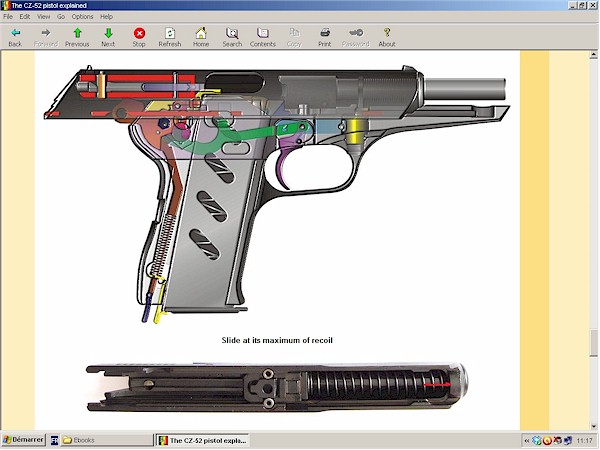
Task: Click the orange round tray icon
Action: pos(547,441)
